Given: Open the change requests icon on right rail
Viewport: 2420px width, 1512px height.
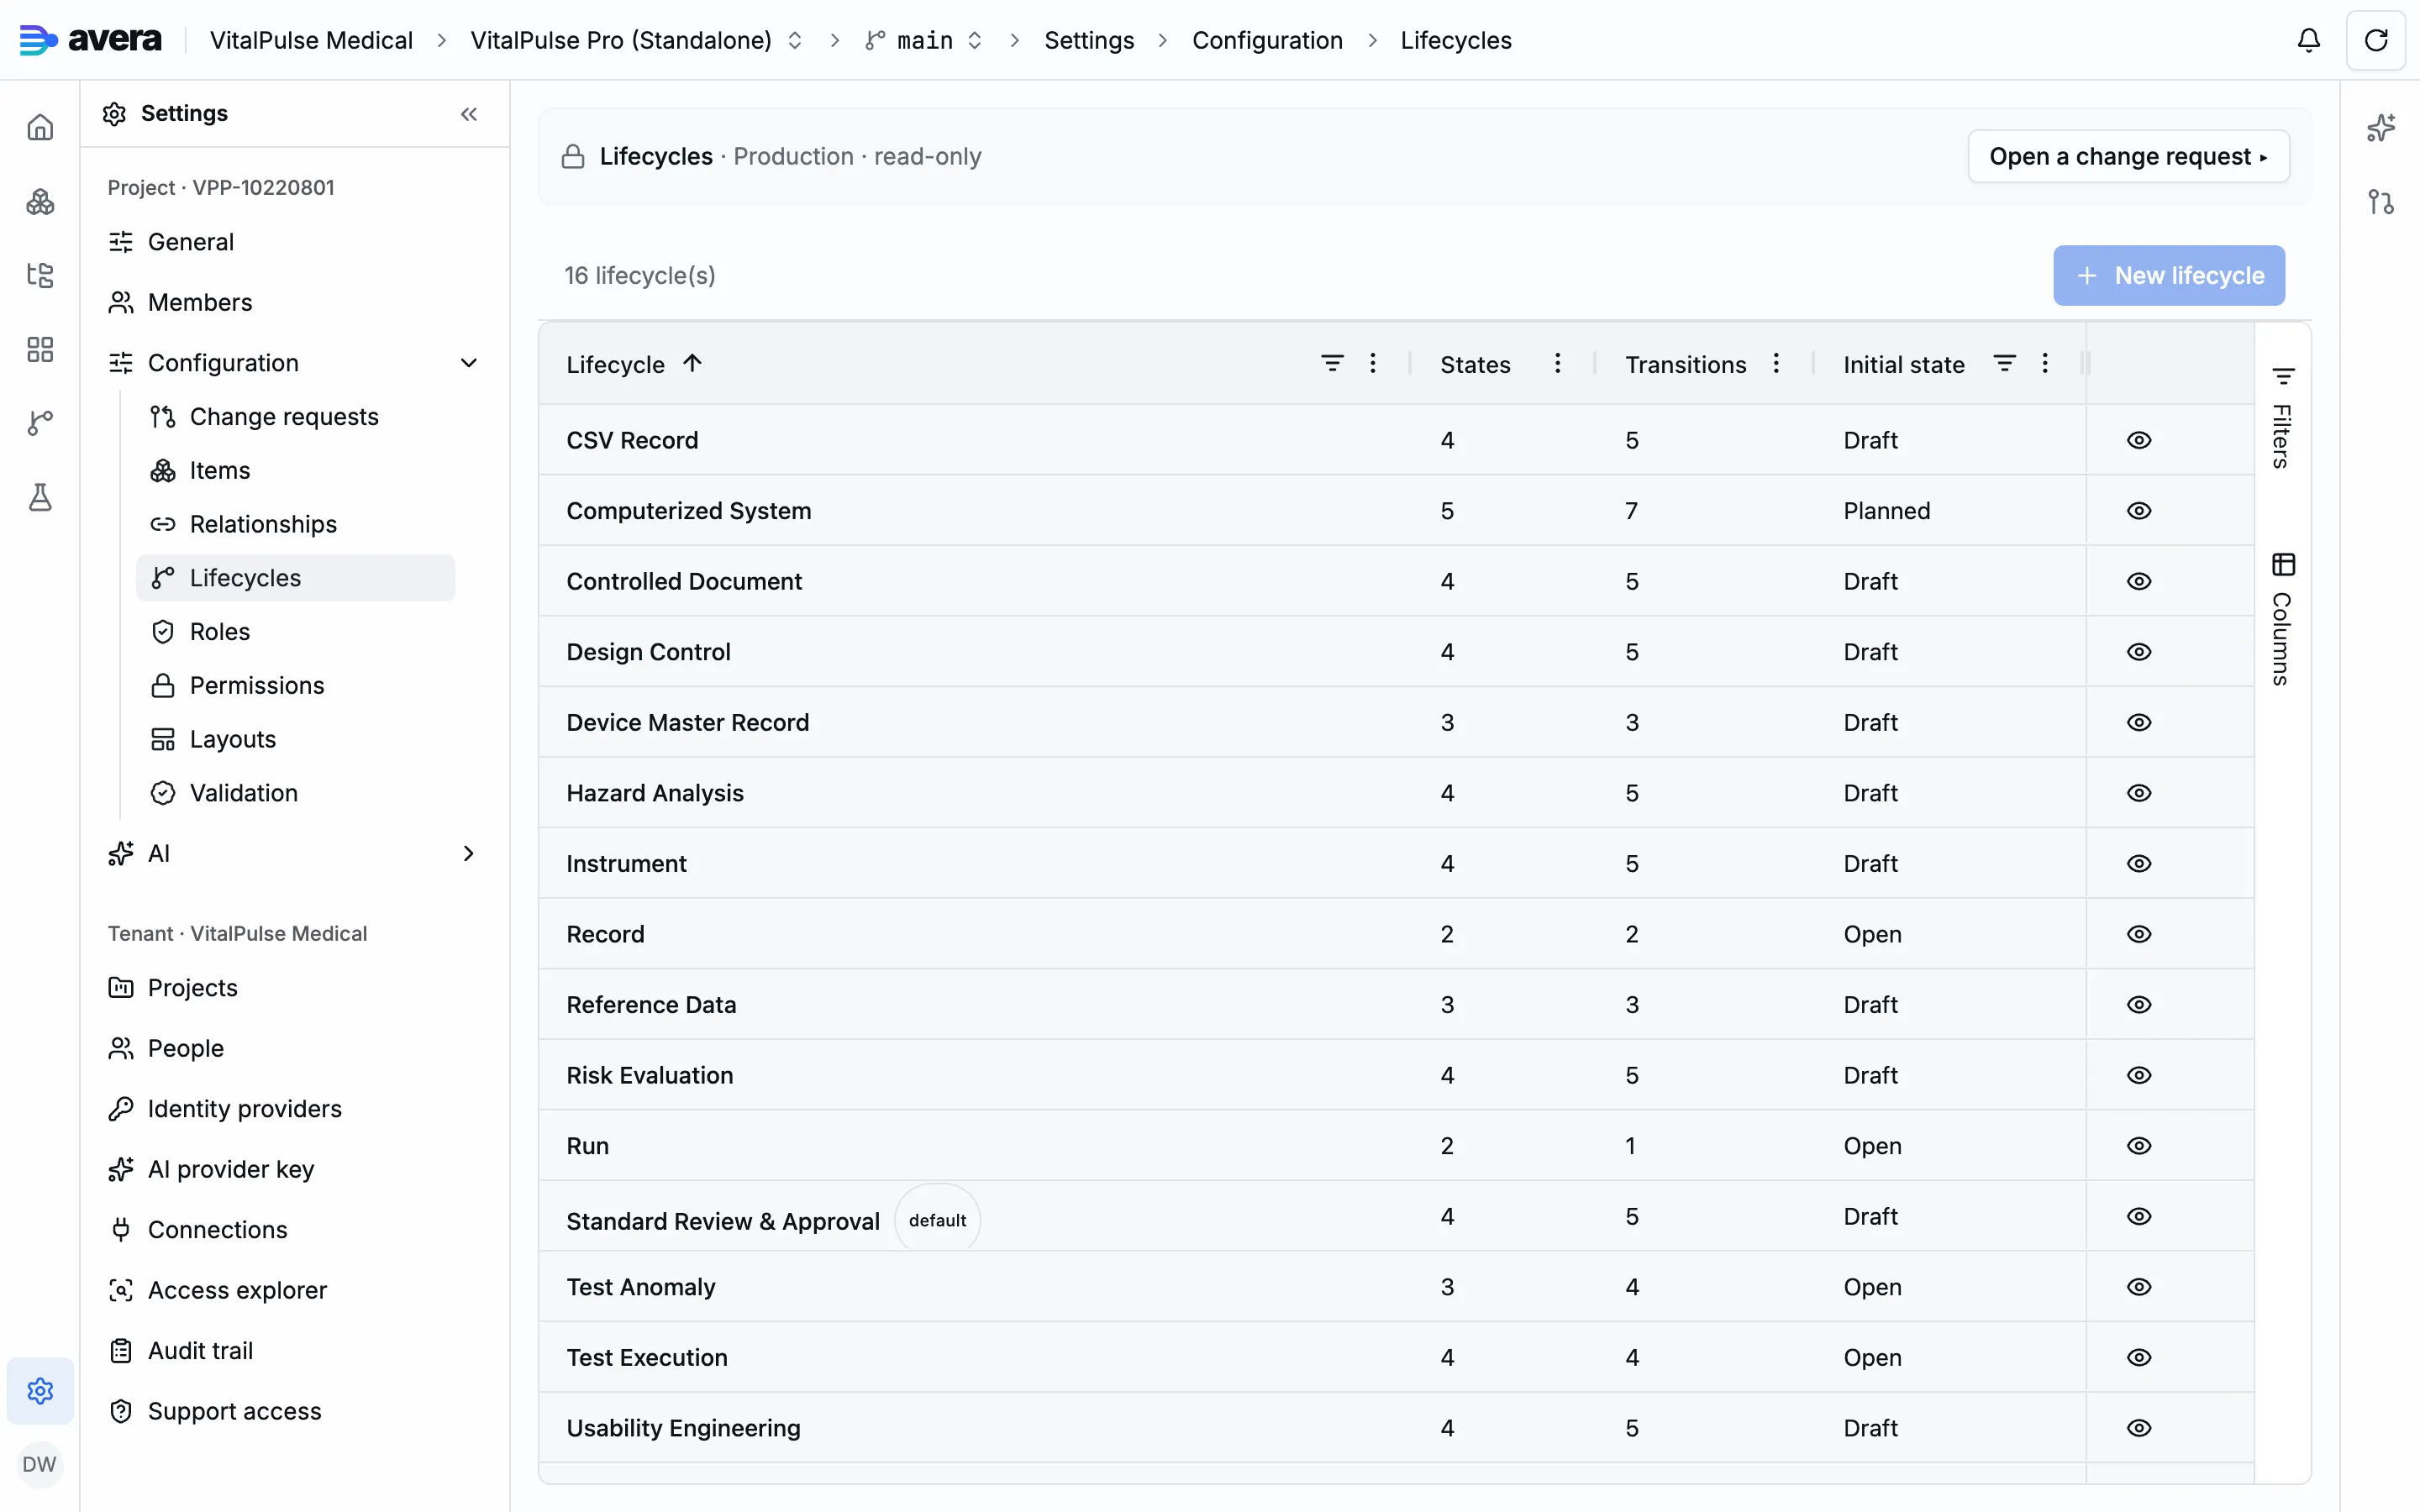Looking at the screenshot, I should pos(2381,201).
